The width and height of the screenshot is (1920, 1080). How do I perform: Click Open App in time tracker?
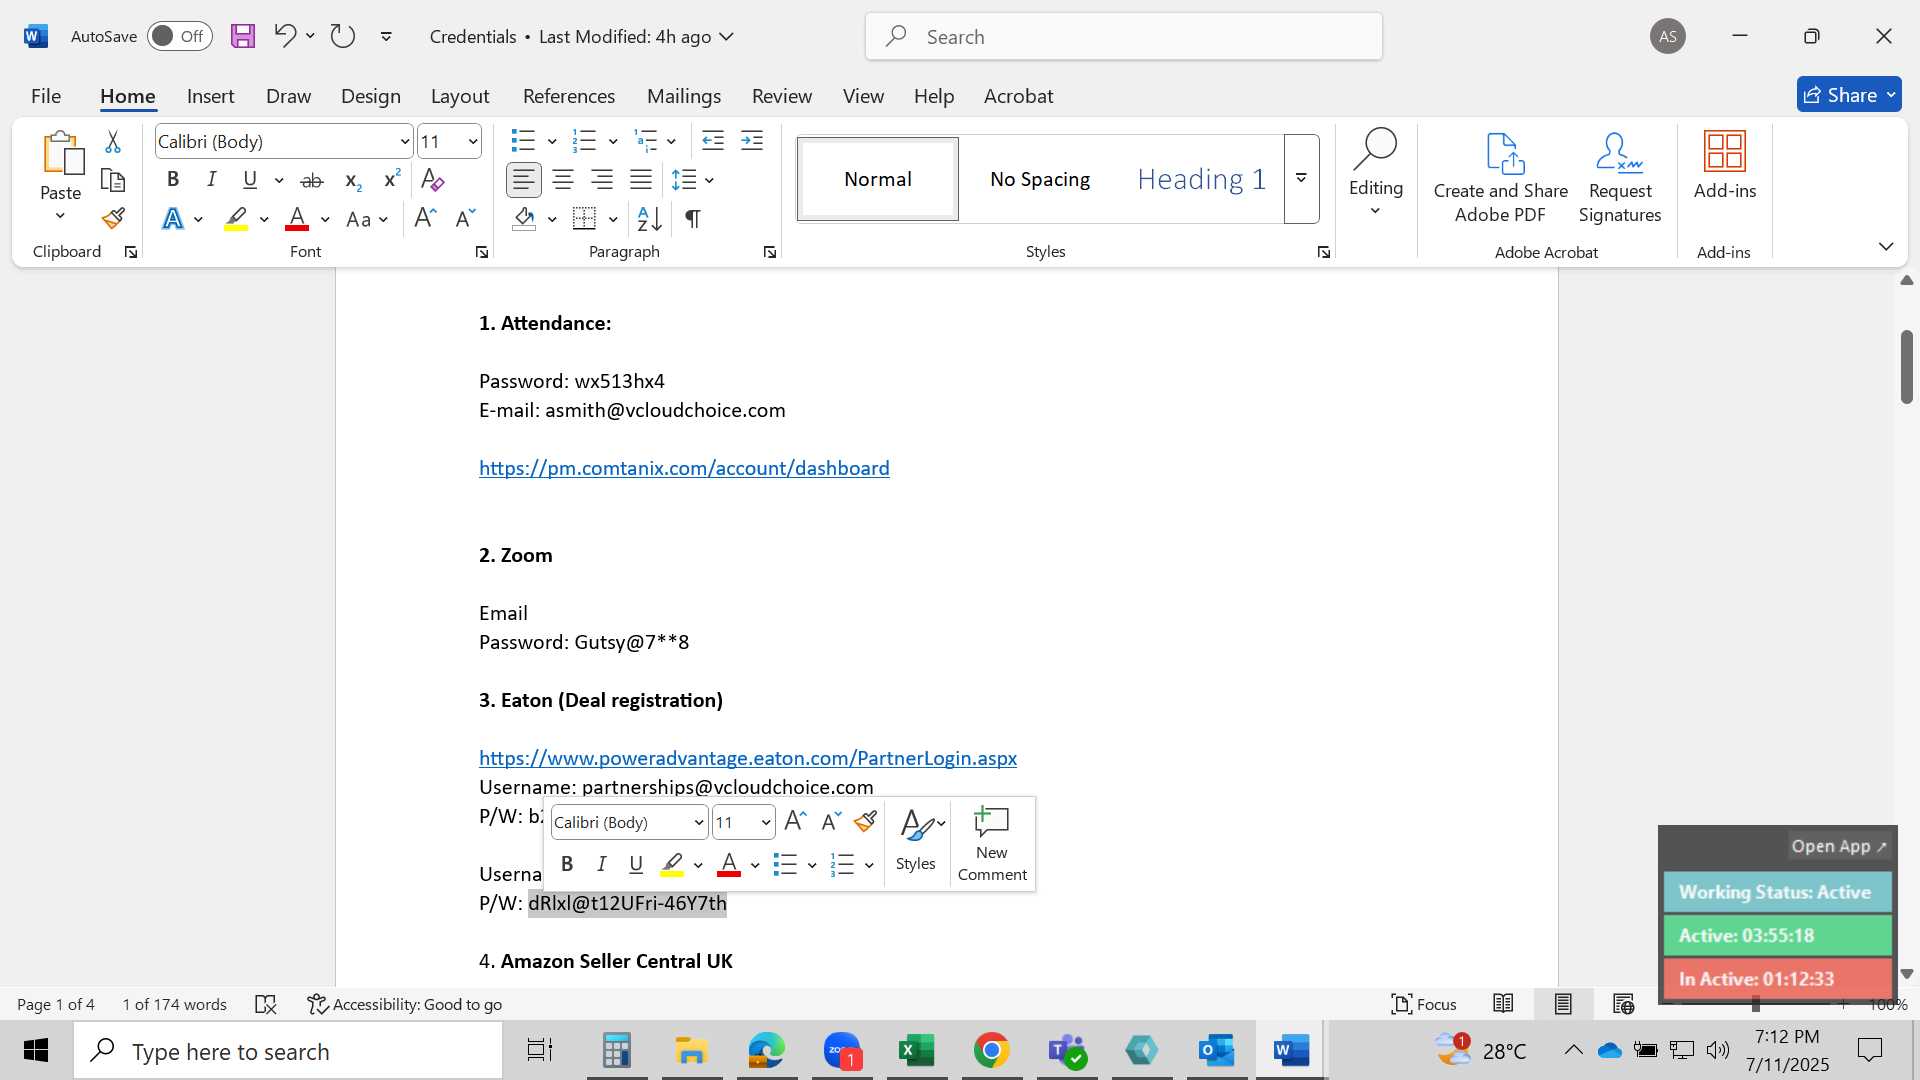(x=1838, y=846)
